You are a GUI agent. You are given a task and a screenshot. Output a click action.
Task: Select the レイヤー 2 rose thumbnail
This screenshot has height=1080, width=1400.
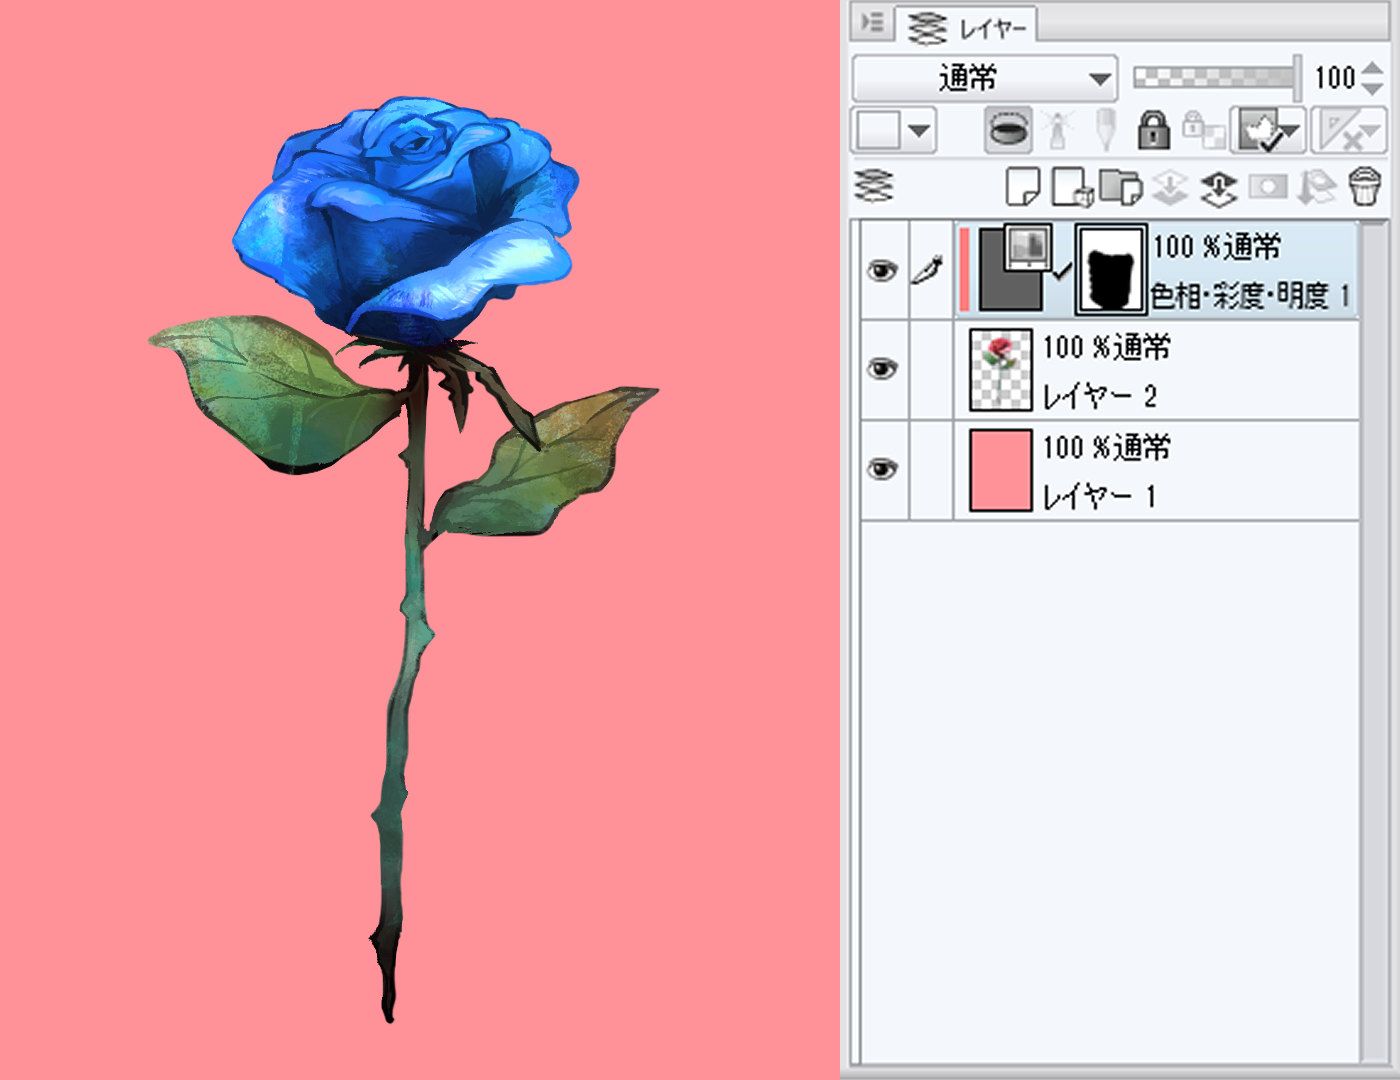pyautogui.click(x=1001, y=370)
